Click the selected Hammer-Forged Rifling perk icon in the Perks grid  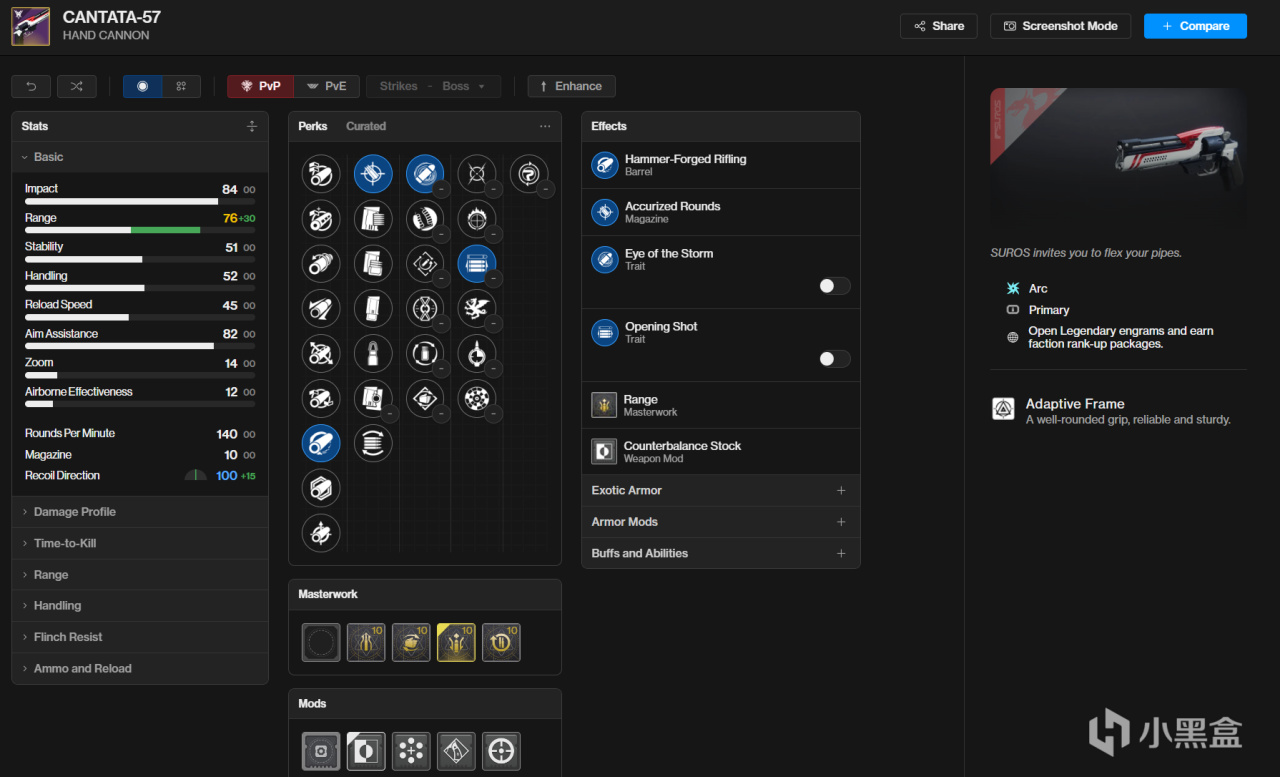tap(321, 443)
